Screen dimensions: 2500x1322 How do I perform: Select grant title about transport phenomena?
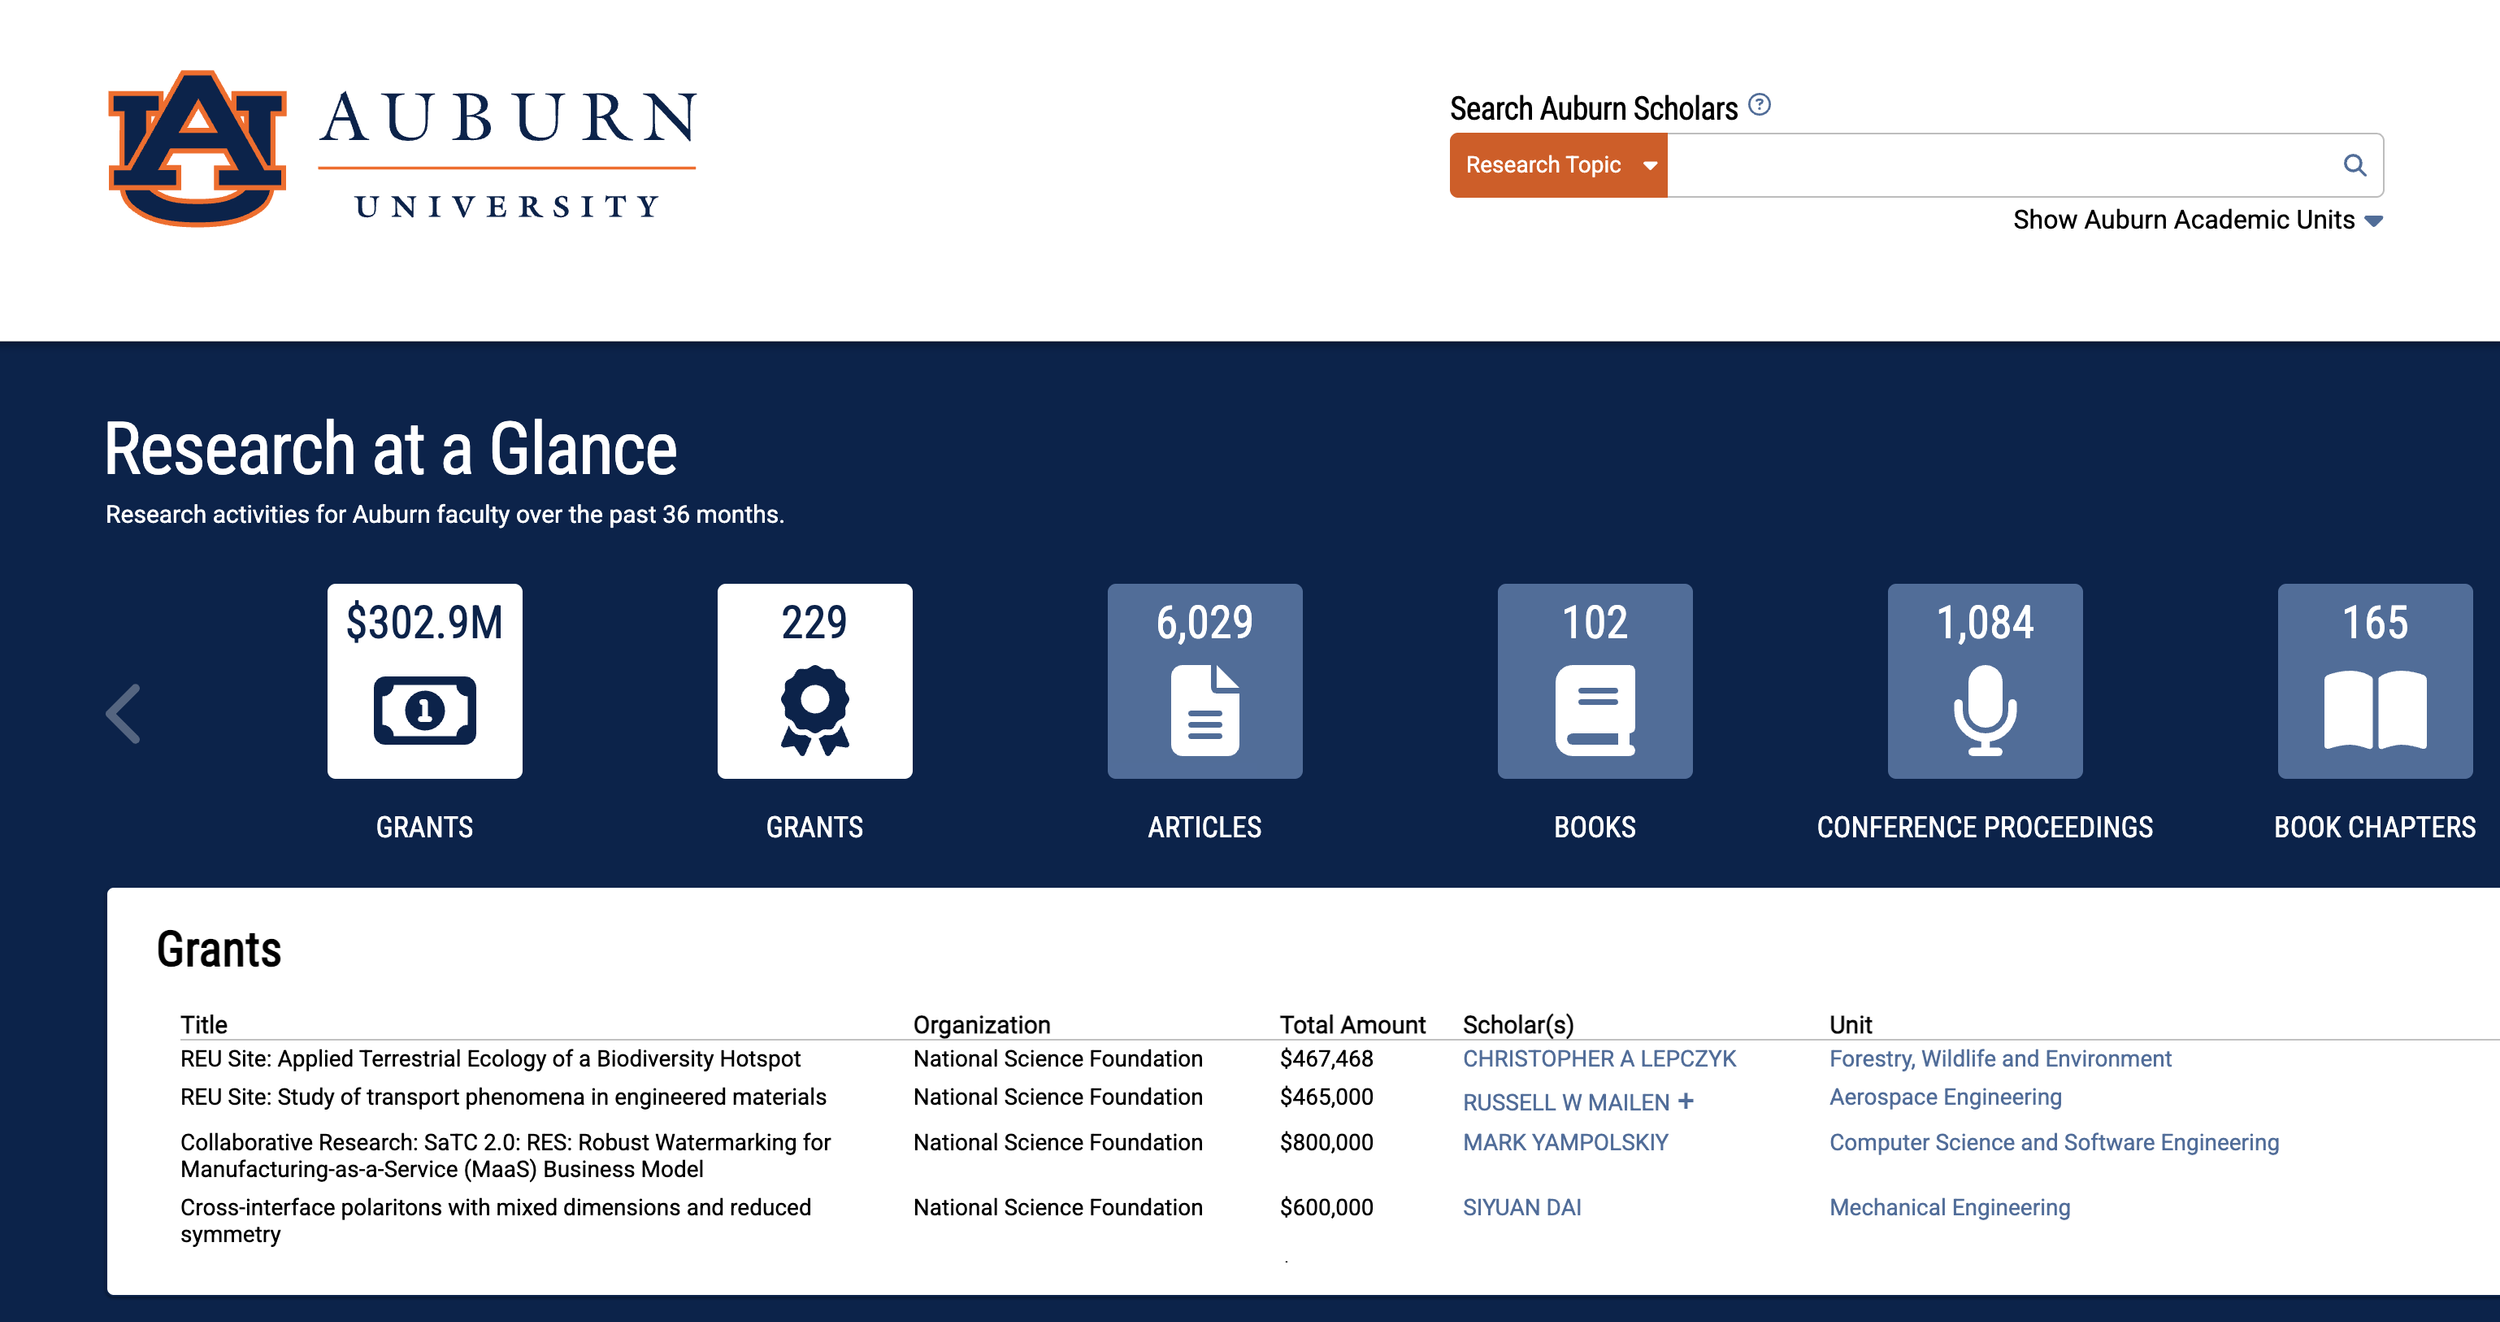(503, 1097)
